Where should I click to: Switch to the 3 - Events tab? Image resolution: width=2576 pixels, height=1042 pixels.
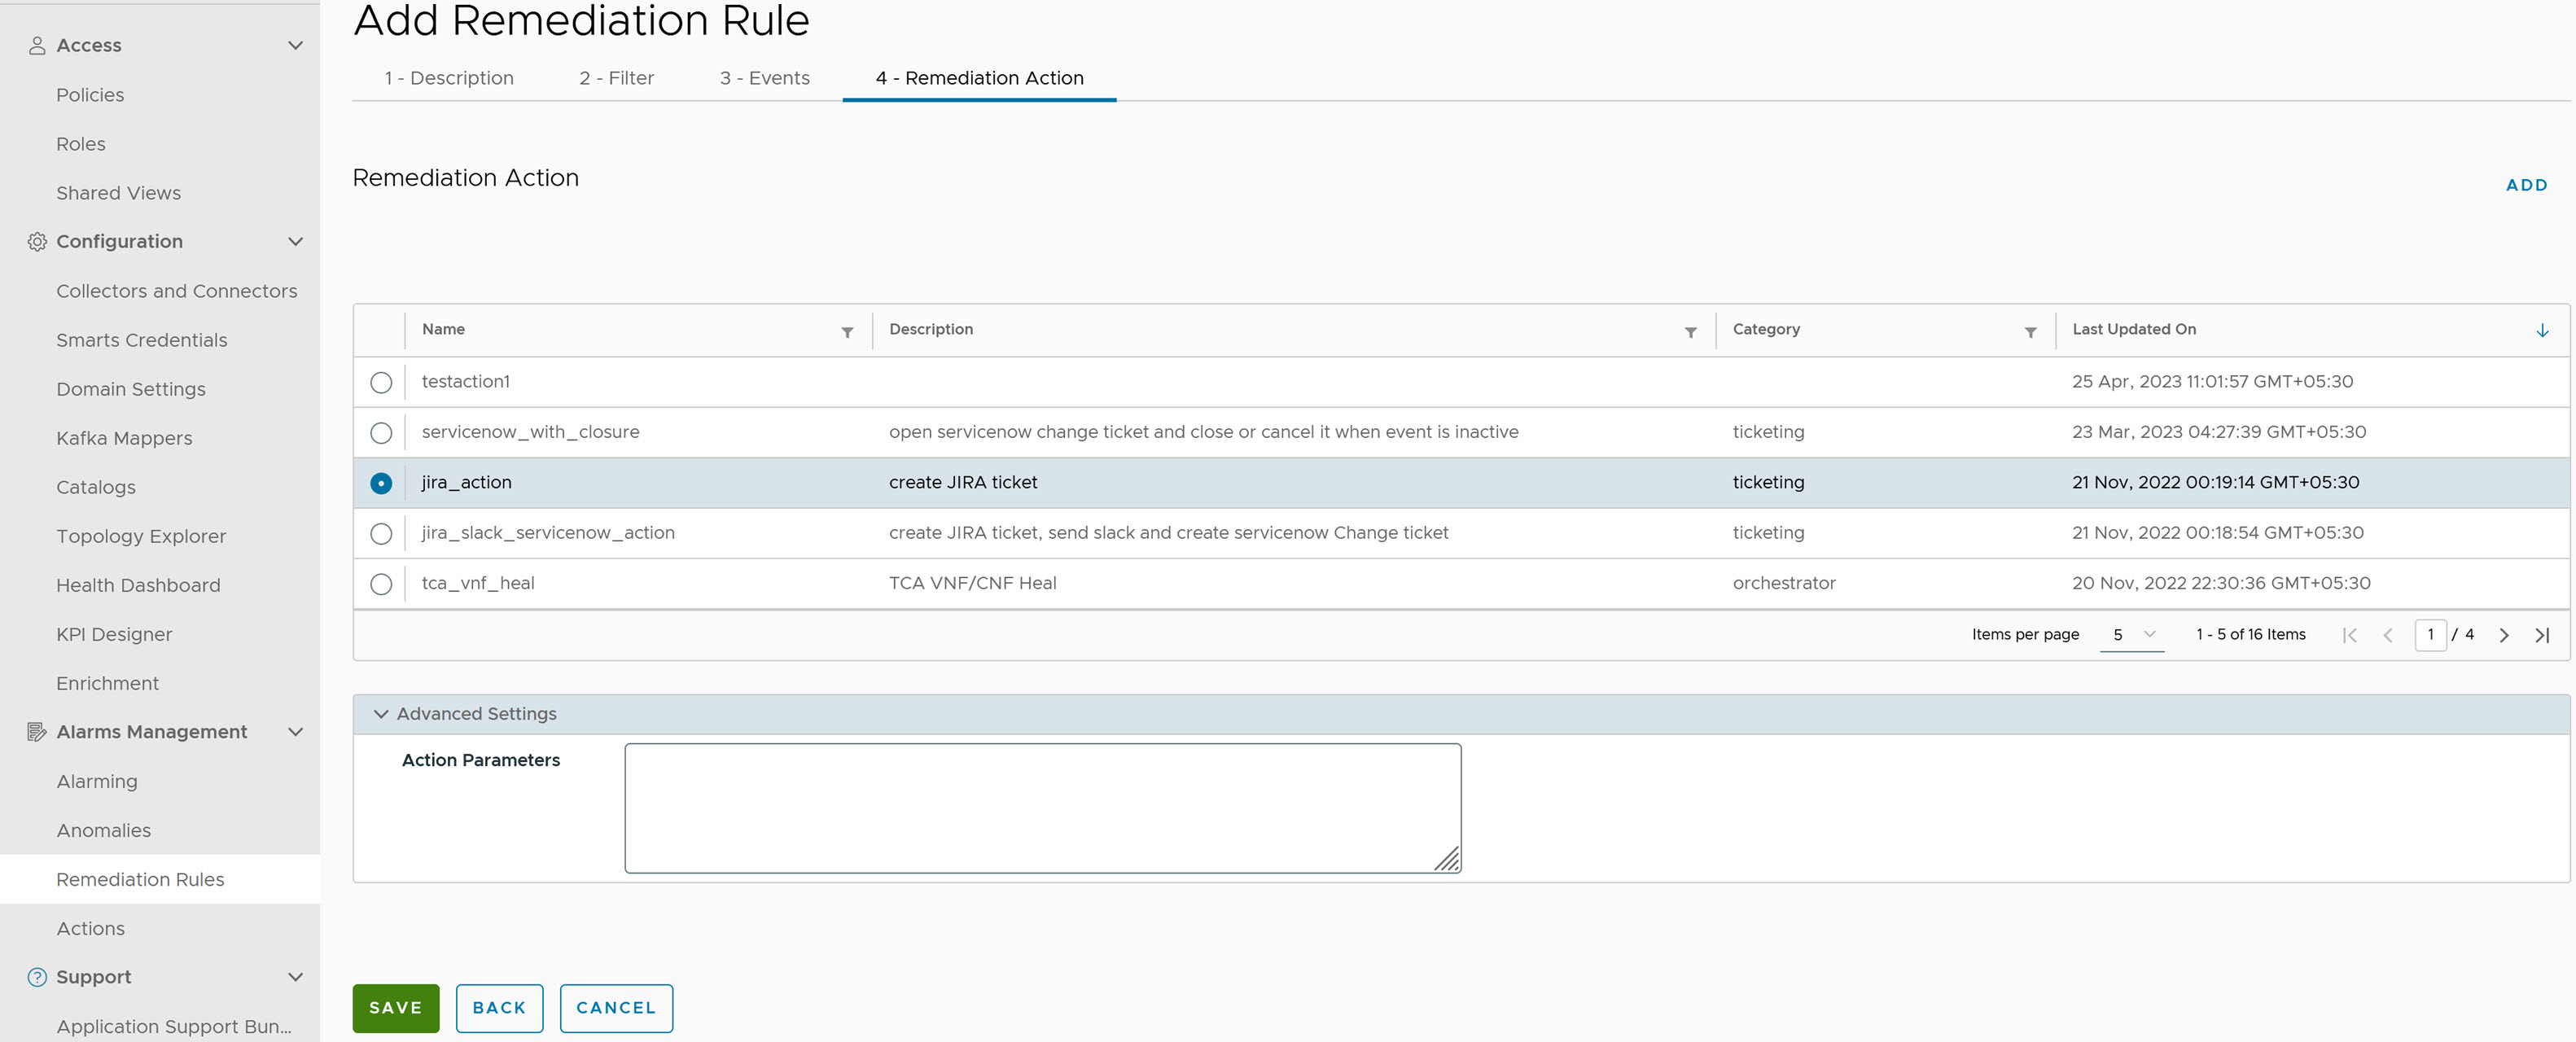[x=765, y=78]
